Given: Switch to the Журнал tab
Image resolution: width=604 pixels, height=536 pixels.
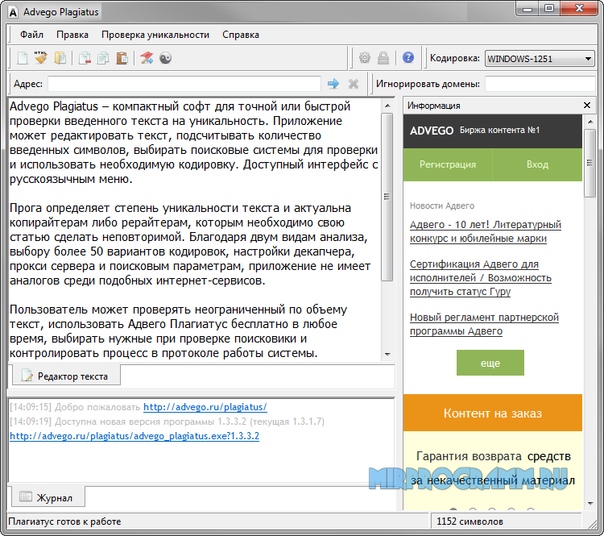Looking at the screenshot, I should (48, 497).
